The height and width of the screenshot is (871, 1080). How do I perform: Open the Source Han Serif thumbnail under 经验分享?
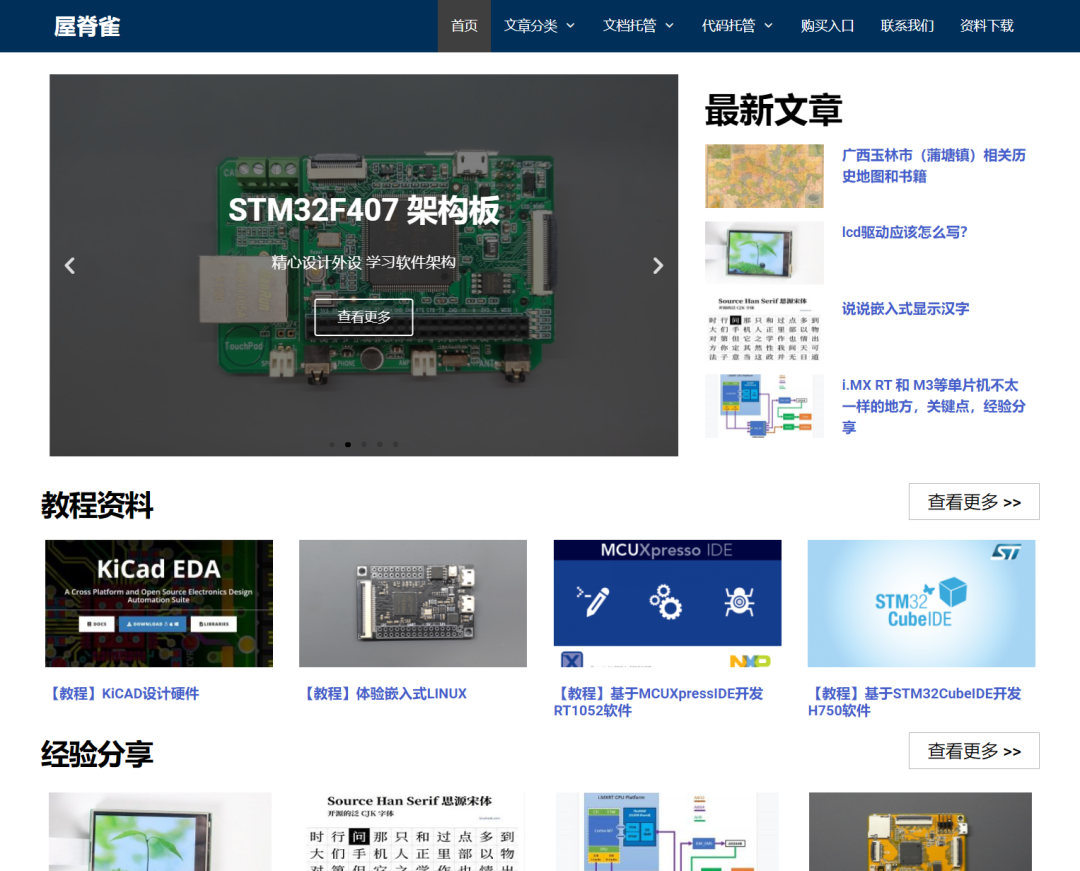tap(413, 832)
